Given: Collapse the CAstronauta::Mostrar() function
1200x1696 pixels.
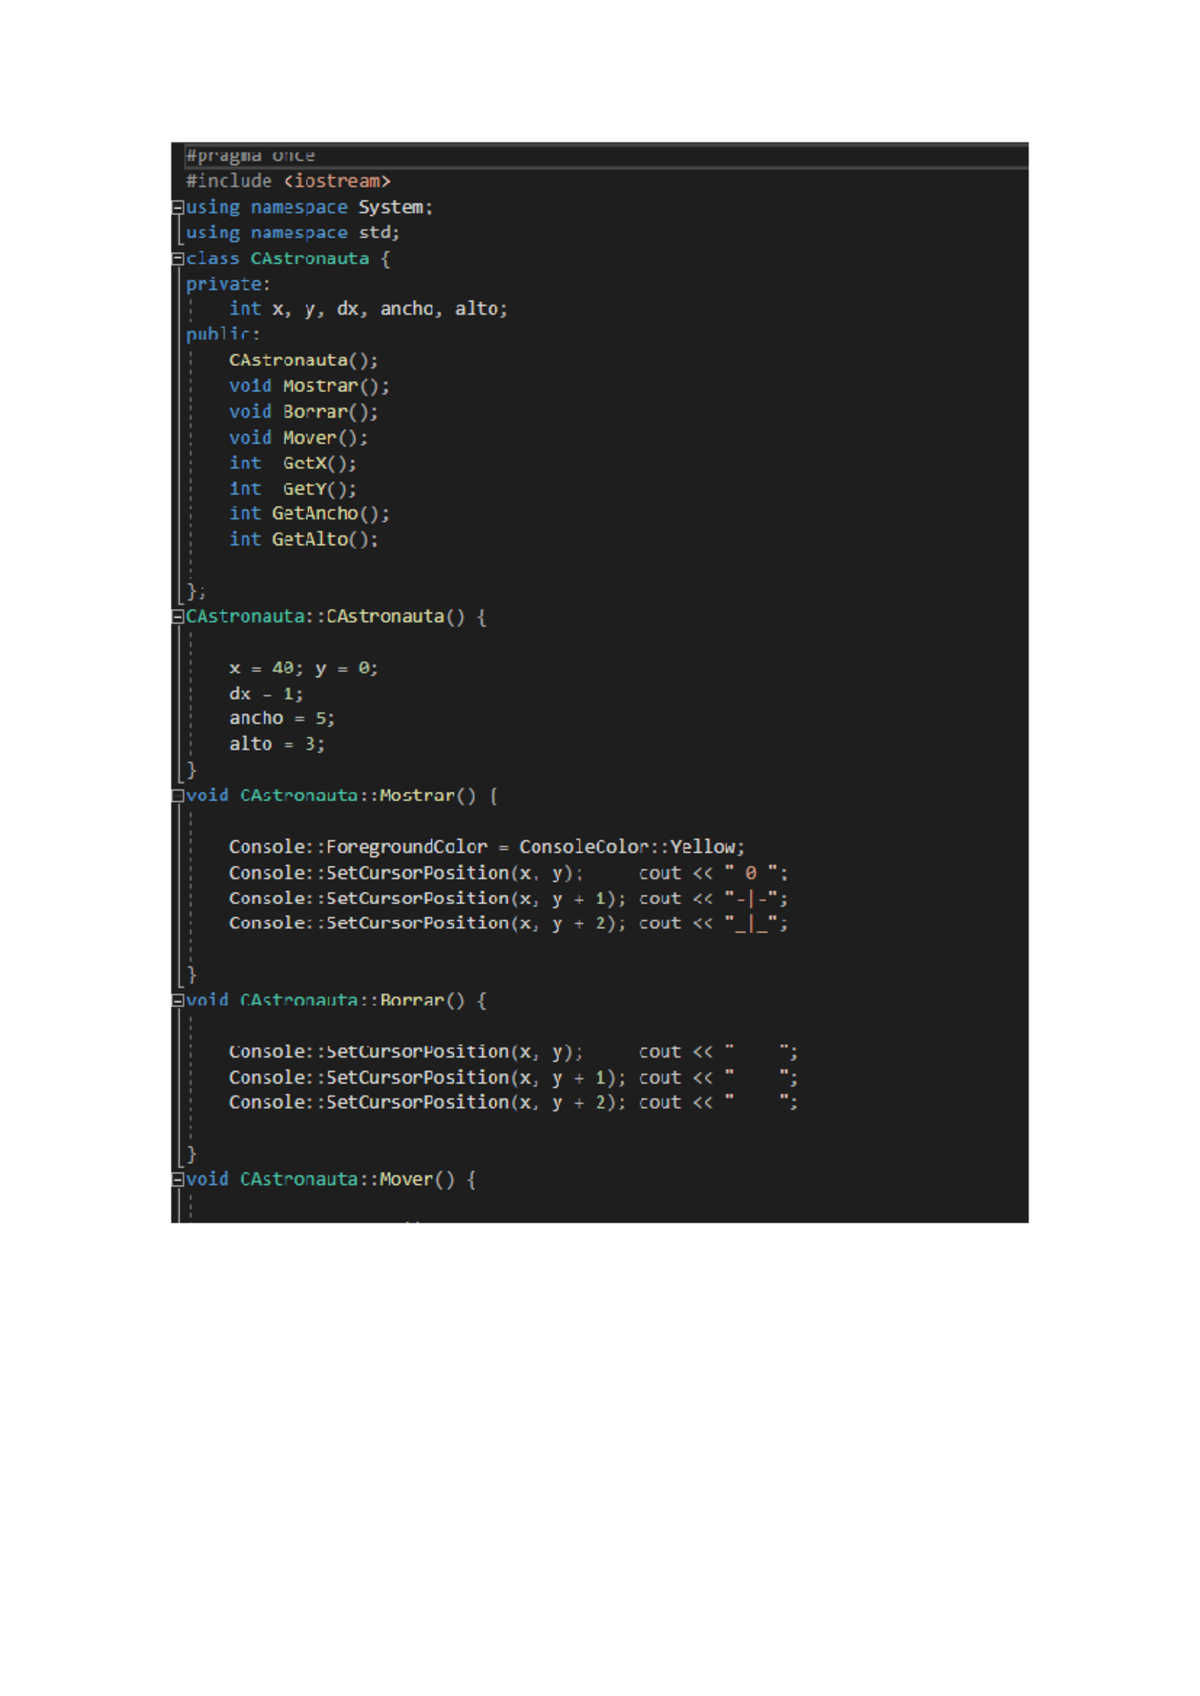Looking at the screenshot, I should tap(178, 796).
